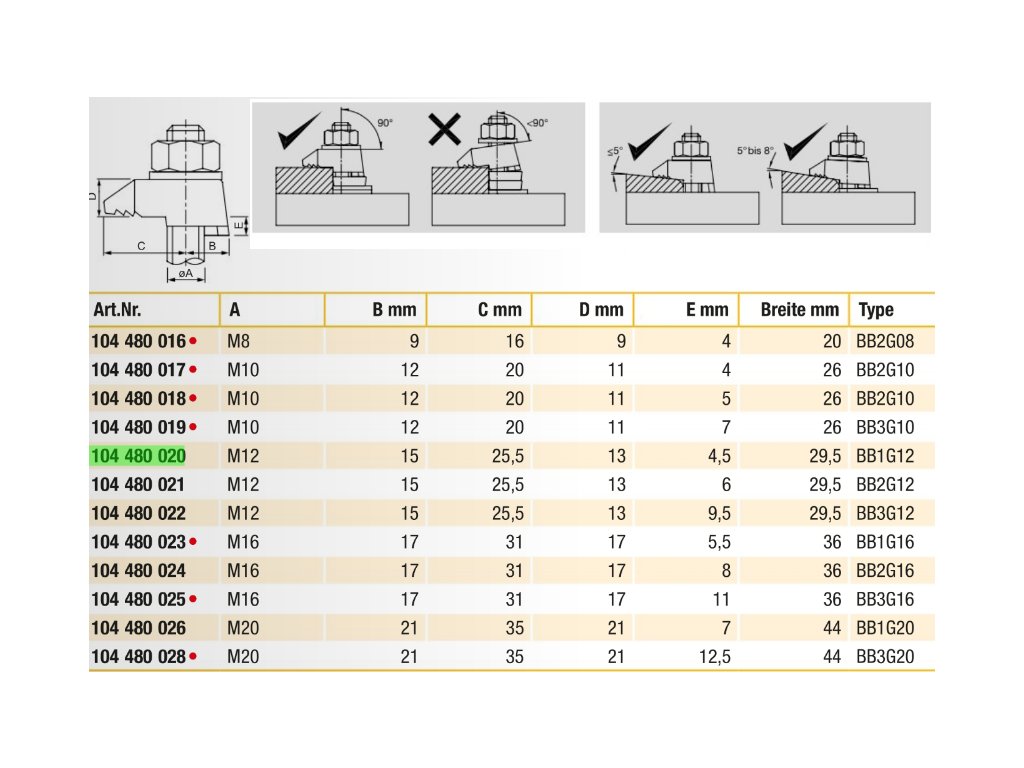Select article number 104 480 025
This screenshot has height=768, width=1024.
(138, 600)
